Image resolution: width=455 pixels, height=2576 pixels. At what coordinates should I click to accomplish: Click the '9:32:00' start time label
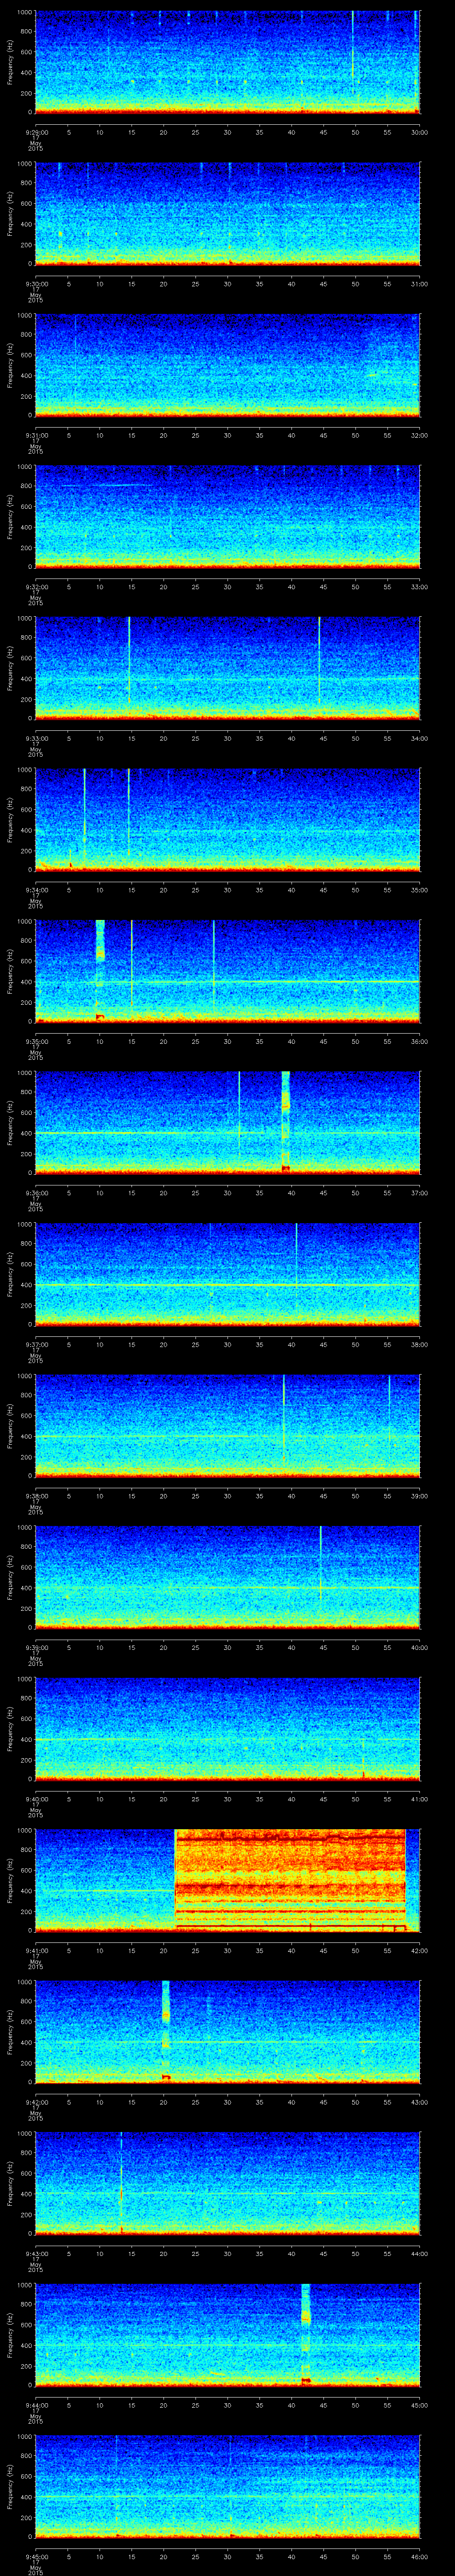(36, 586)
